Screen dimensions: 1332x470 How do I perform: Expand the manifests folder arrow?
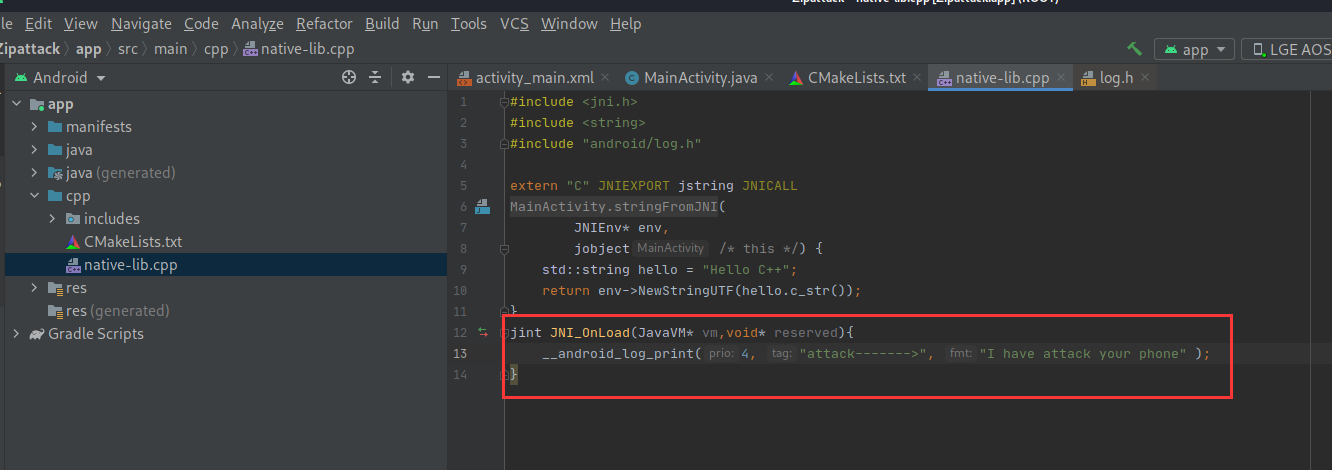[x=34, y=127]
